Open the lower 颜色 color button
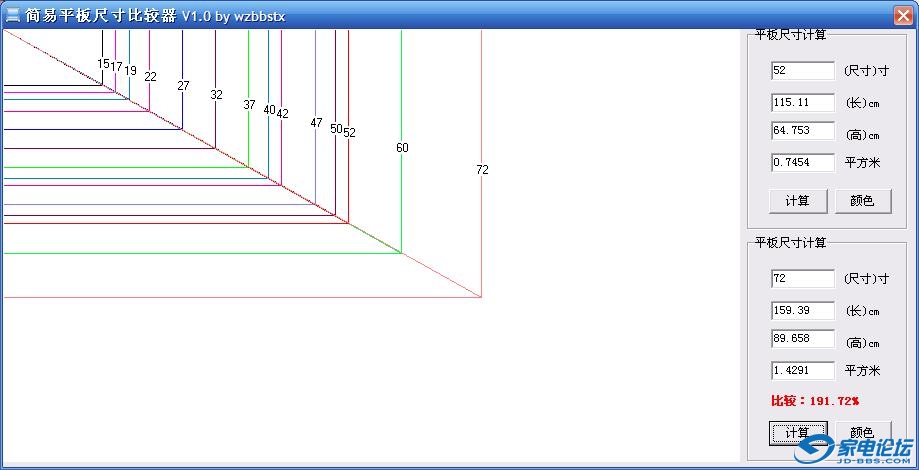Screen dimensions: 919x470 [x=861, y=432]
